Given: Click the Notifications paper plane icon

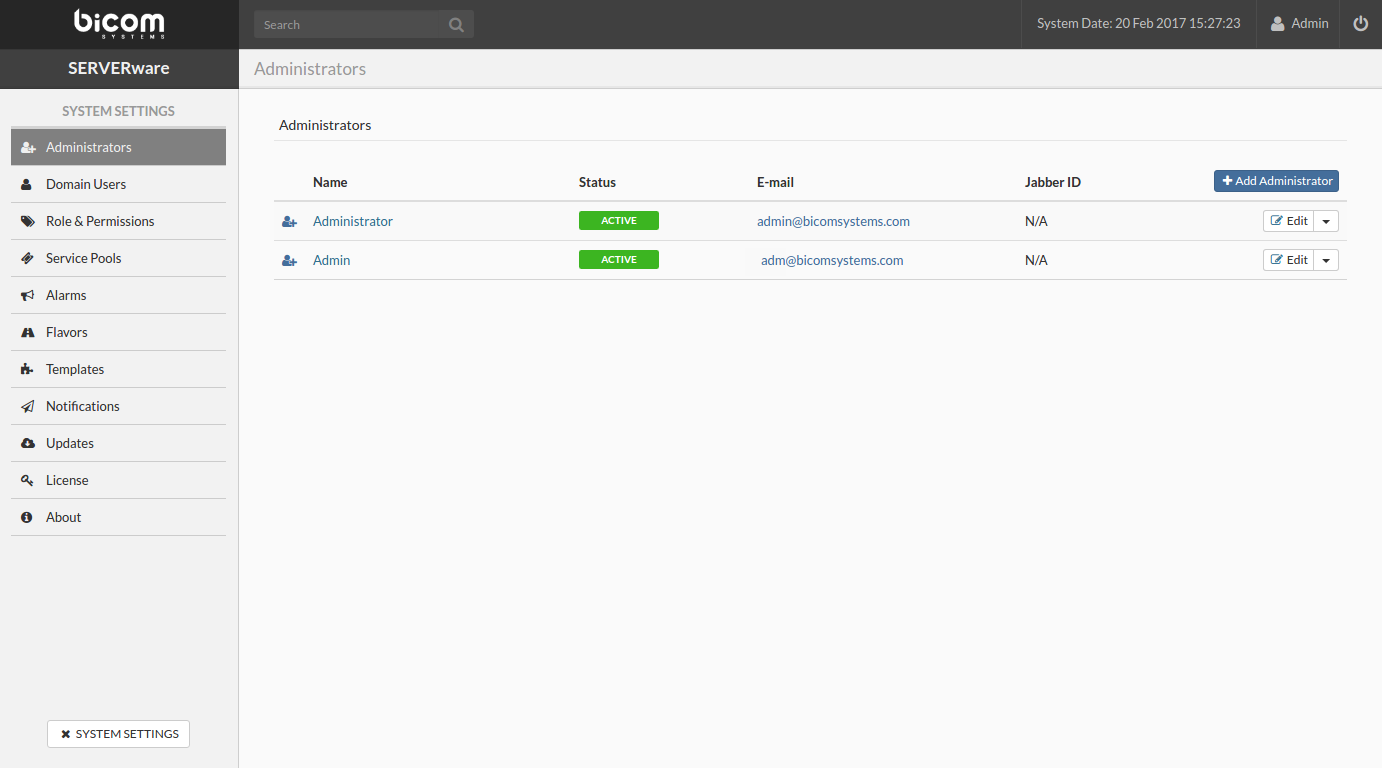Looking at the screenshot, I should (28, 407).
